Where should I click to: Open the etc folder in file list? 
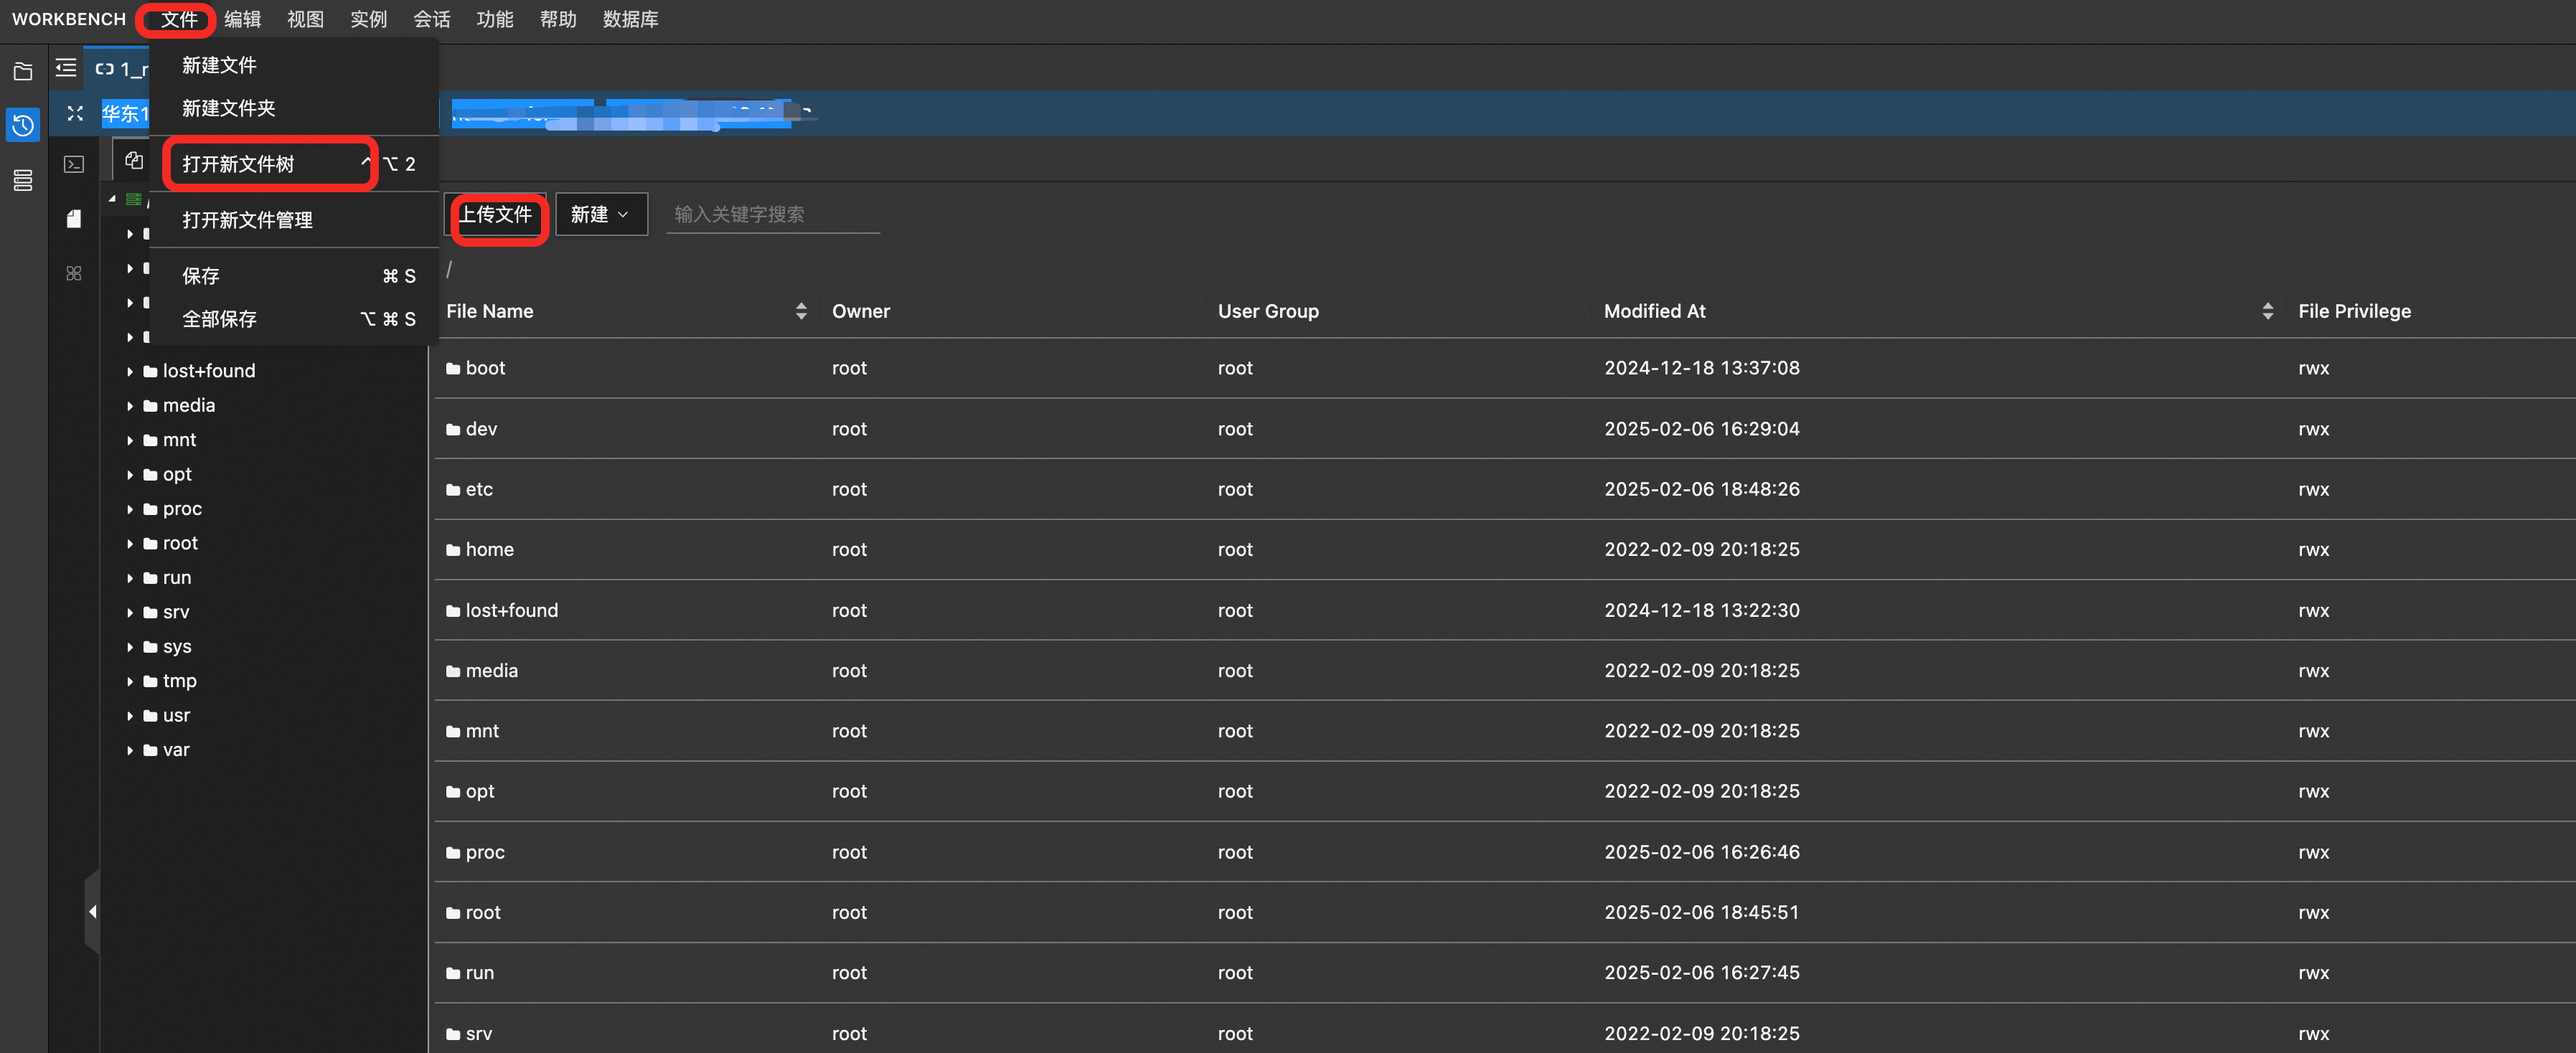[479, 489]
